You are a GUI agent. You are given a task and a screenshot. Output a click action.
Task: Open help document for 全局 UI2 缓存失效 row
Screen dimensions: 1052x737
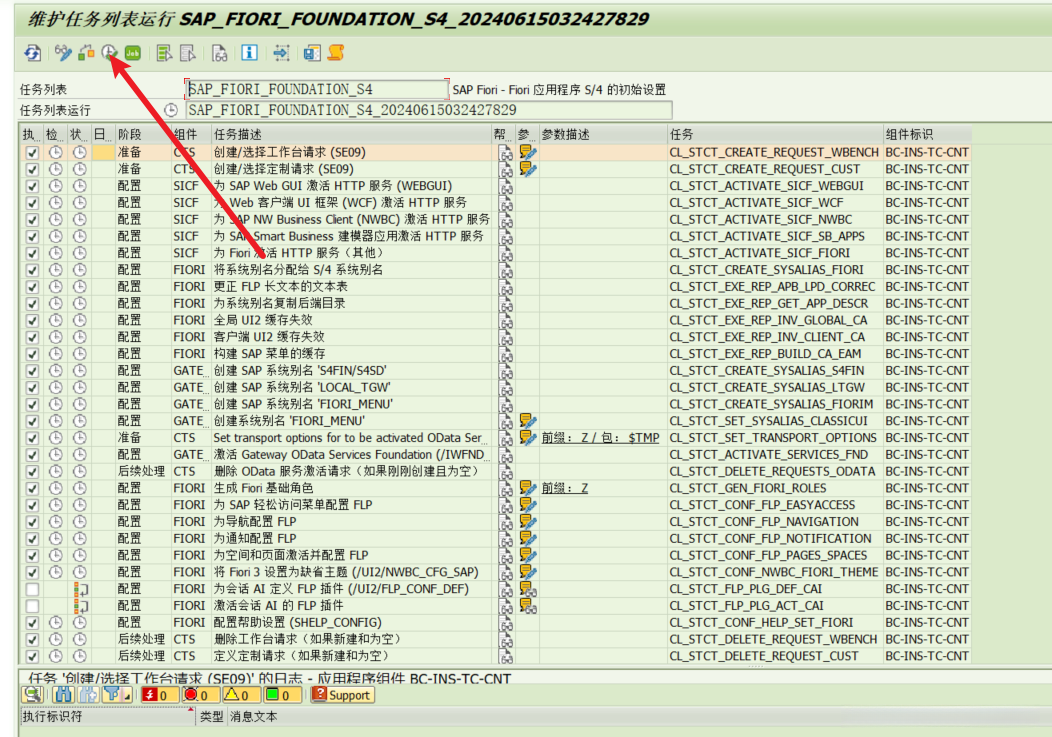(506, 321)
